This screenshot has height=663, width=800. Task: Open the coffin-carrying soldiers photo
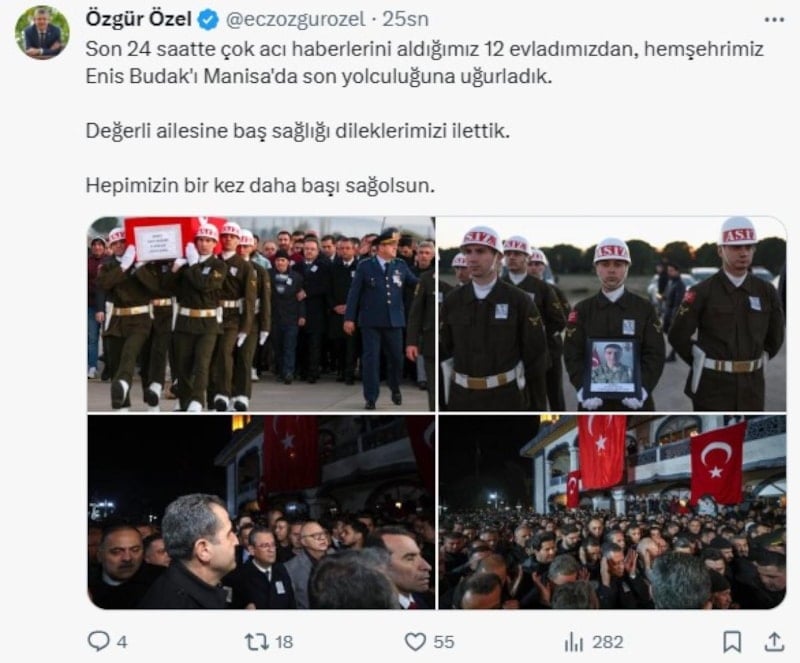pyautogui.click(x=261, y=314)
